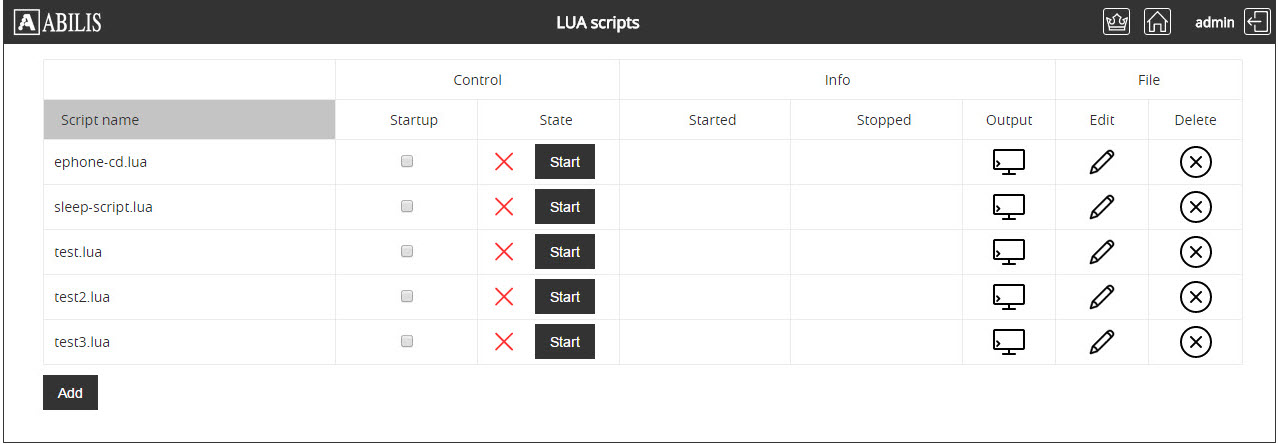The image size is (1278, 444).
Task: Click the crown icon in header
Action: [1116, 22]
